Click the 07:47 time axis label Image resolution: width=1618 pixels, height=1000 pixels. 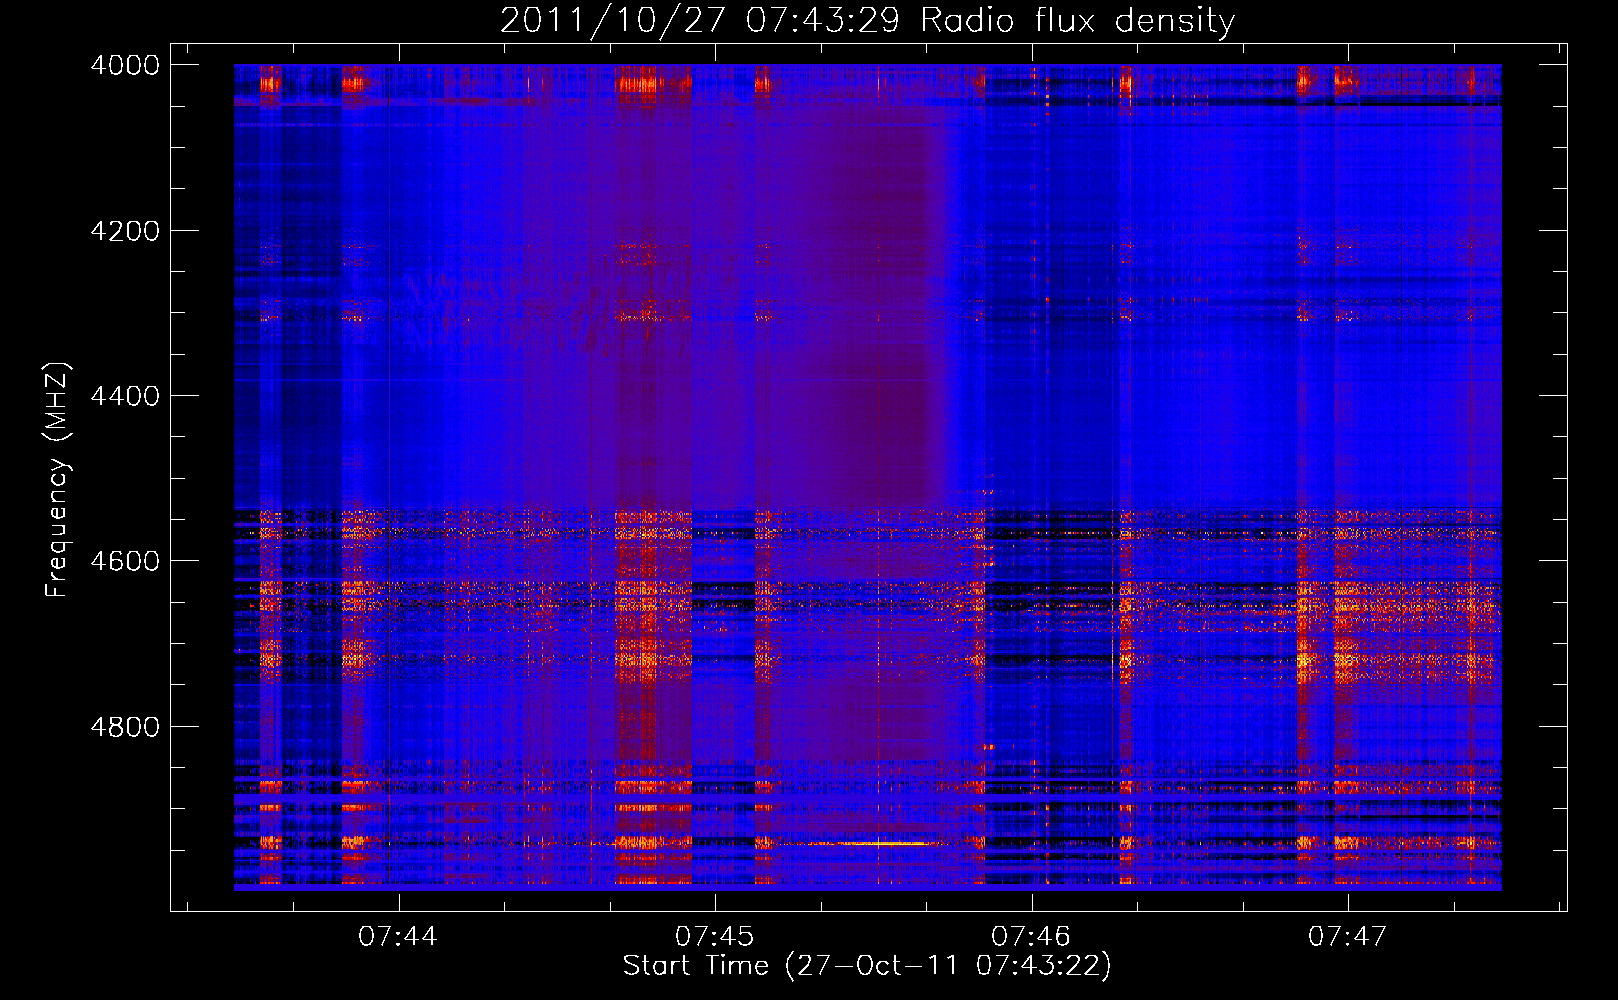(1347, 936)
